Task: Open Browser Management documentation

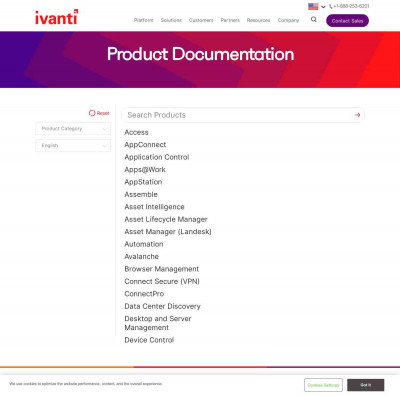Action: [161, 269]
